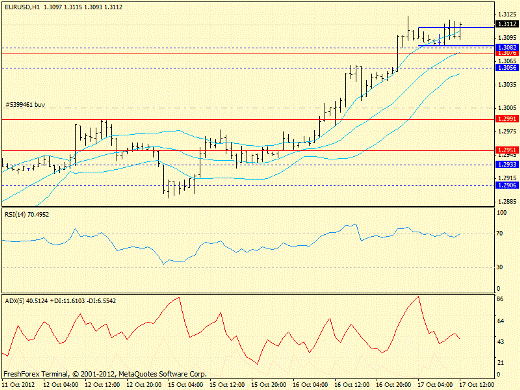The image size is (520, 390).
Task: Select the blue price label 1.2906
Action: [507, 185]
